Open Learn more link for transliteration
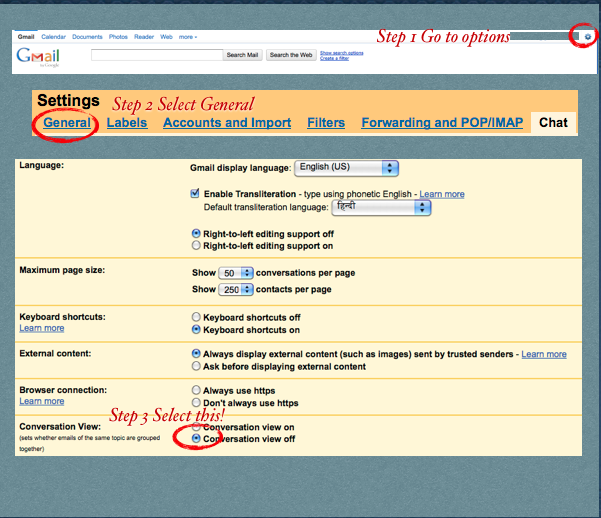The height and width of the screenshot is (518, 601). click(442, 194)
